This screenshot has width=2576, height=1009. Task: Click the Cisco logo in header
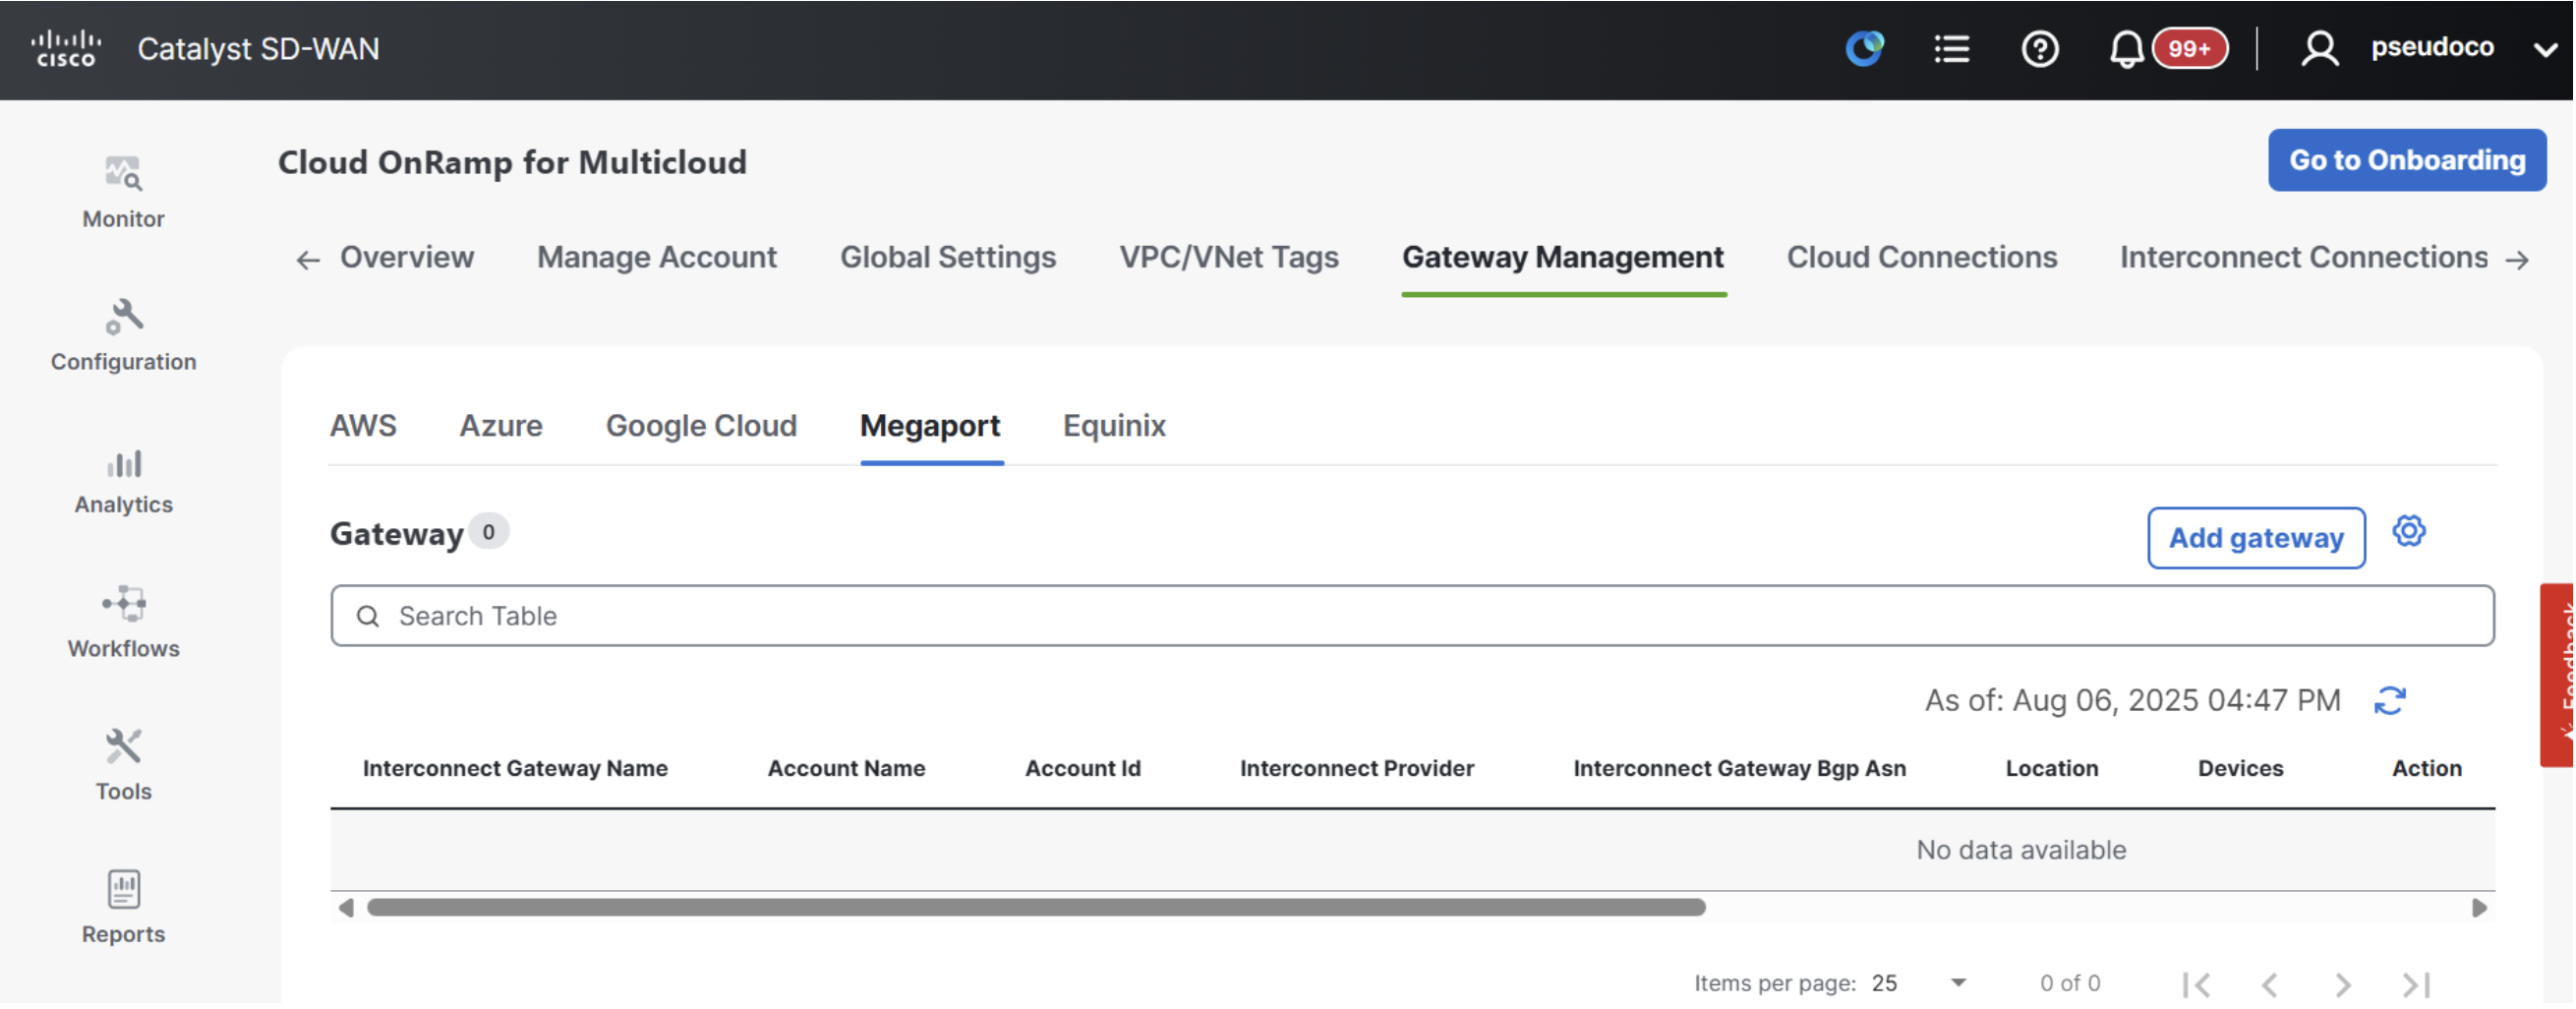pyautogui.click(x=66, y=48)
